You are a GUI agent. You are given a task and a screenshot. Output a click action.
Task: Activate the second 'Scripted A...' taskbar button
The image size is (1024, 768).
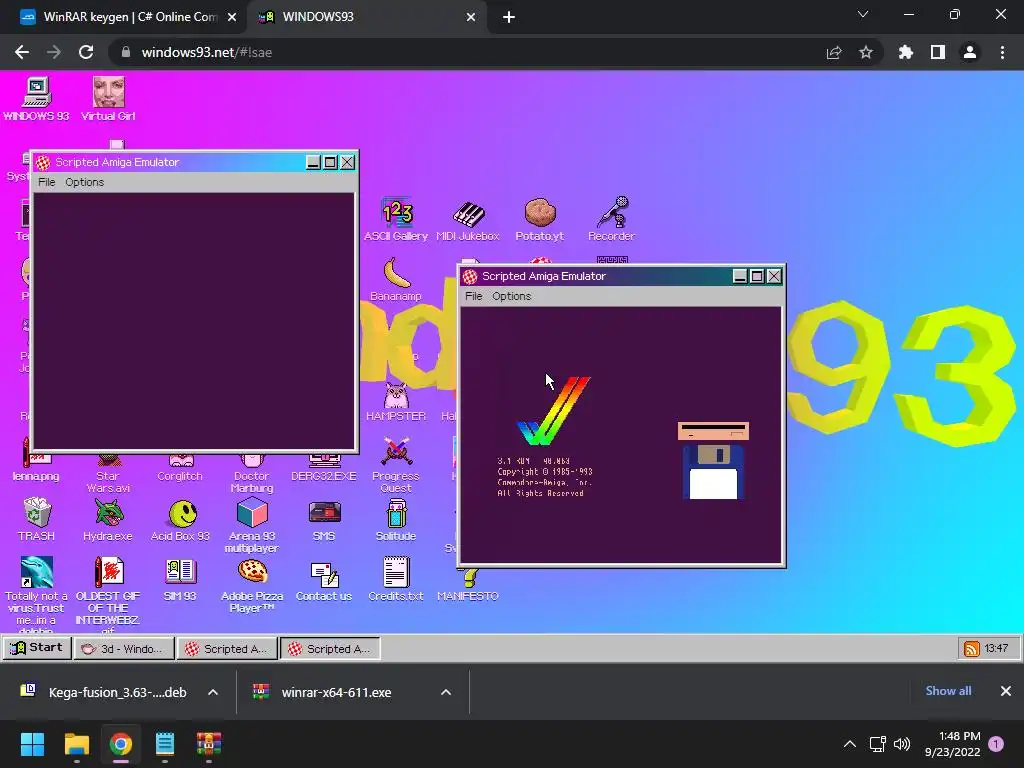click(330, 648)
